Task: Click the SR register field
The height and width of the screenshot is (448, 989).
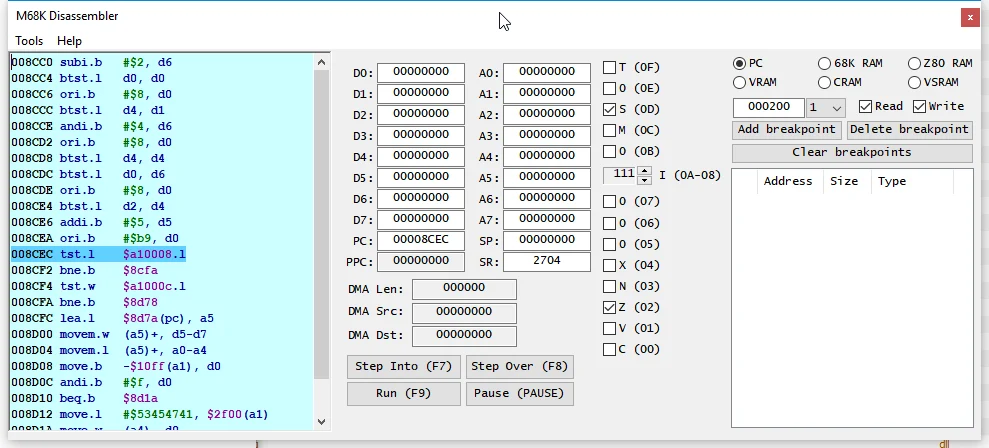Action: point(547,261)
